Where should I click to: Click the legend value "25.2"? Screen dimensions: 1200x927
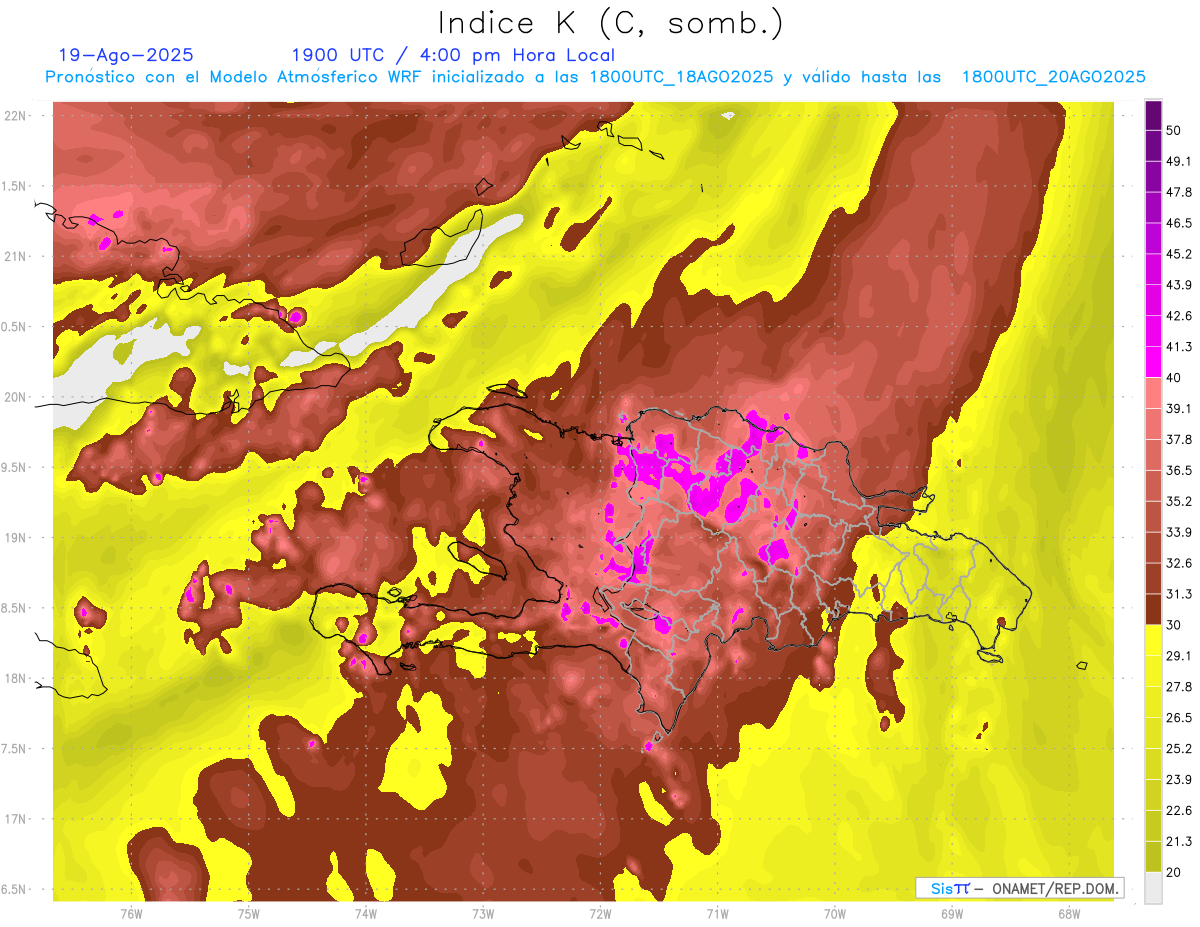(x=1179, y=749)
